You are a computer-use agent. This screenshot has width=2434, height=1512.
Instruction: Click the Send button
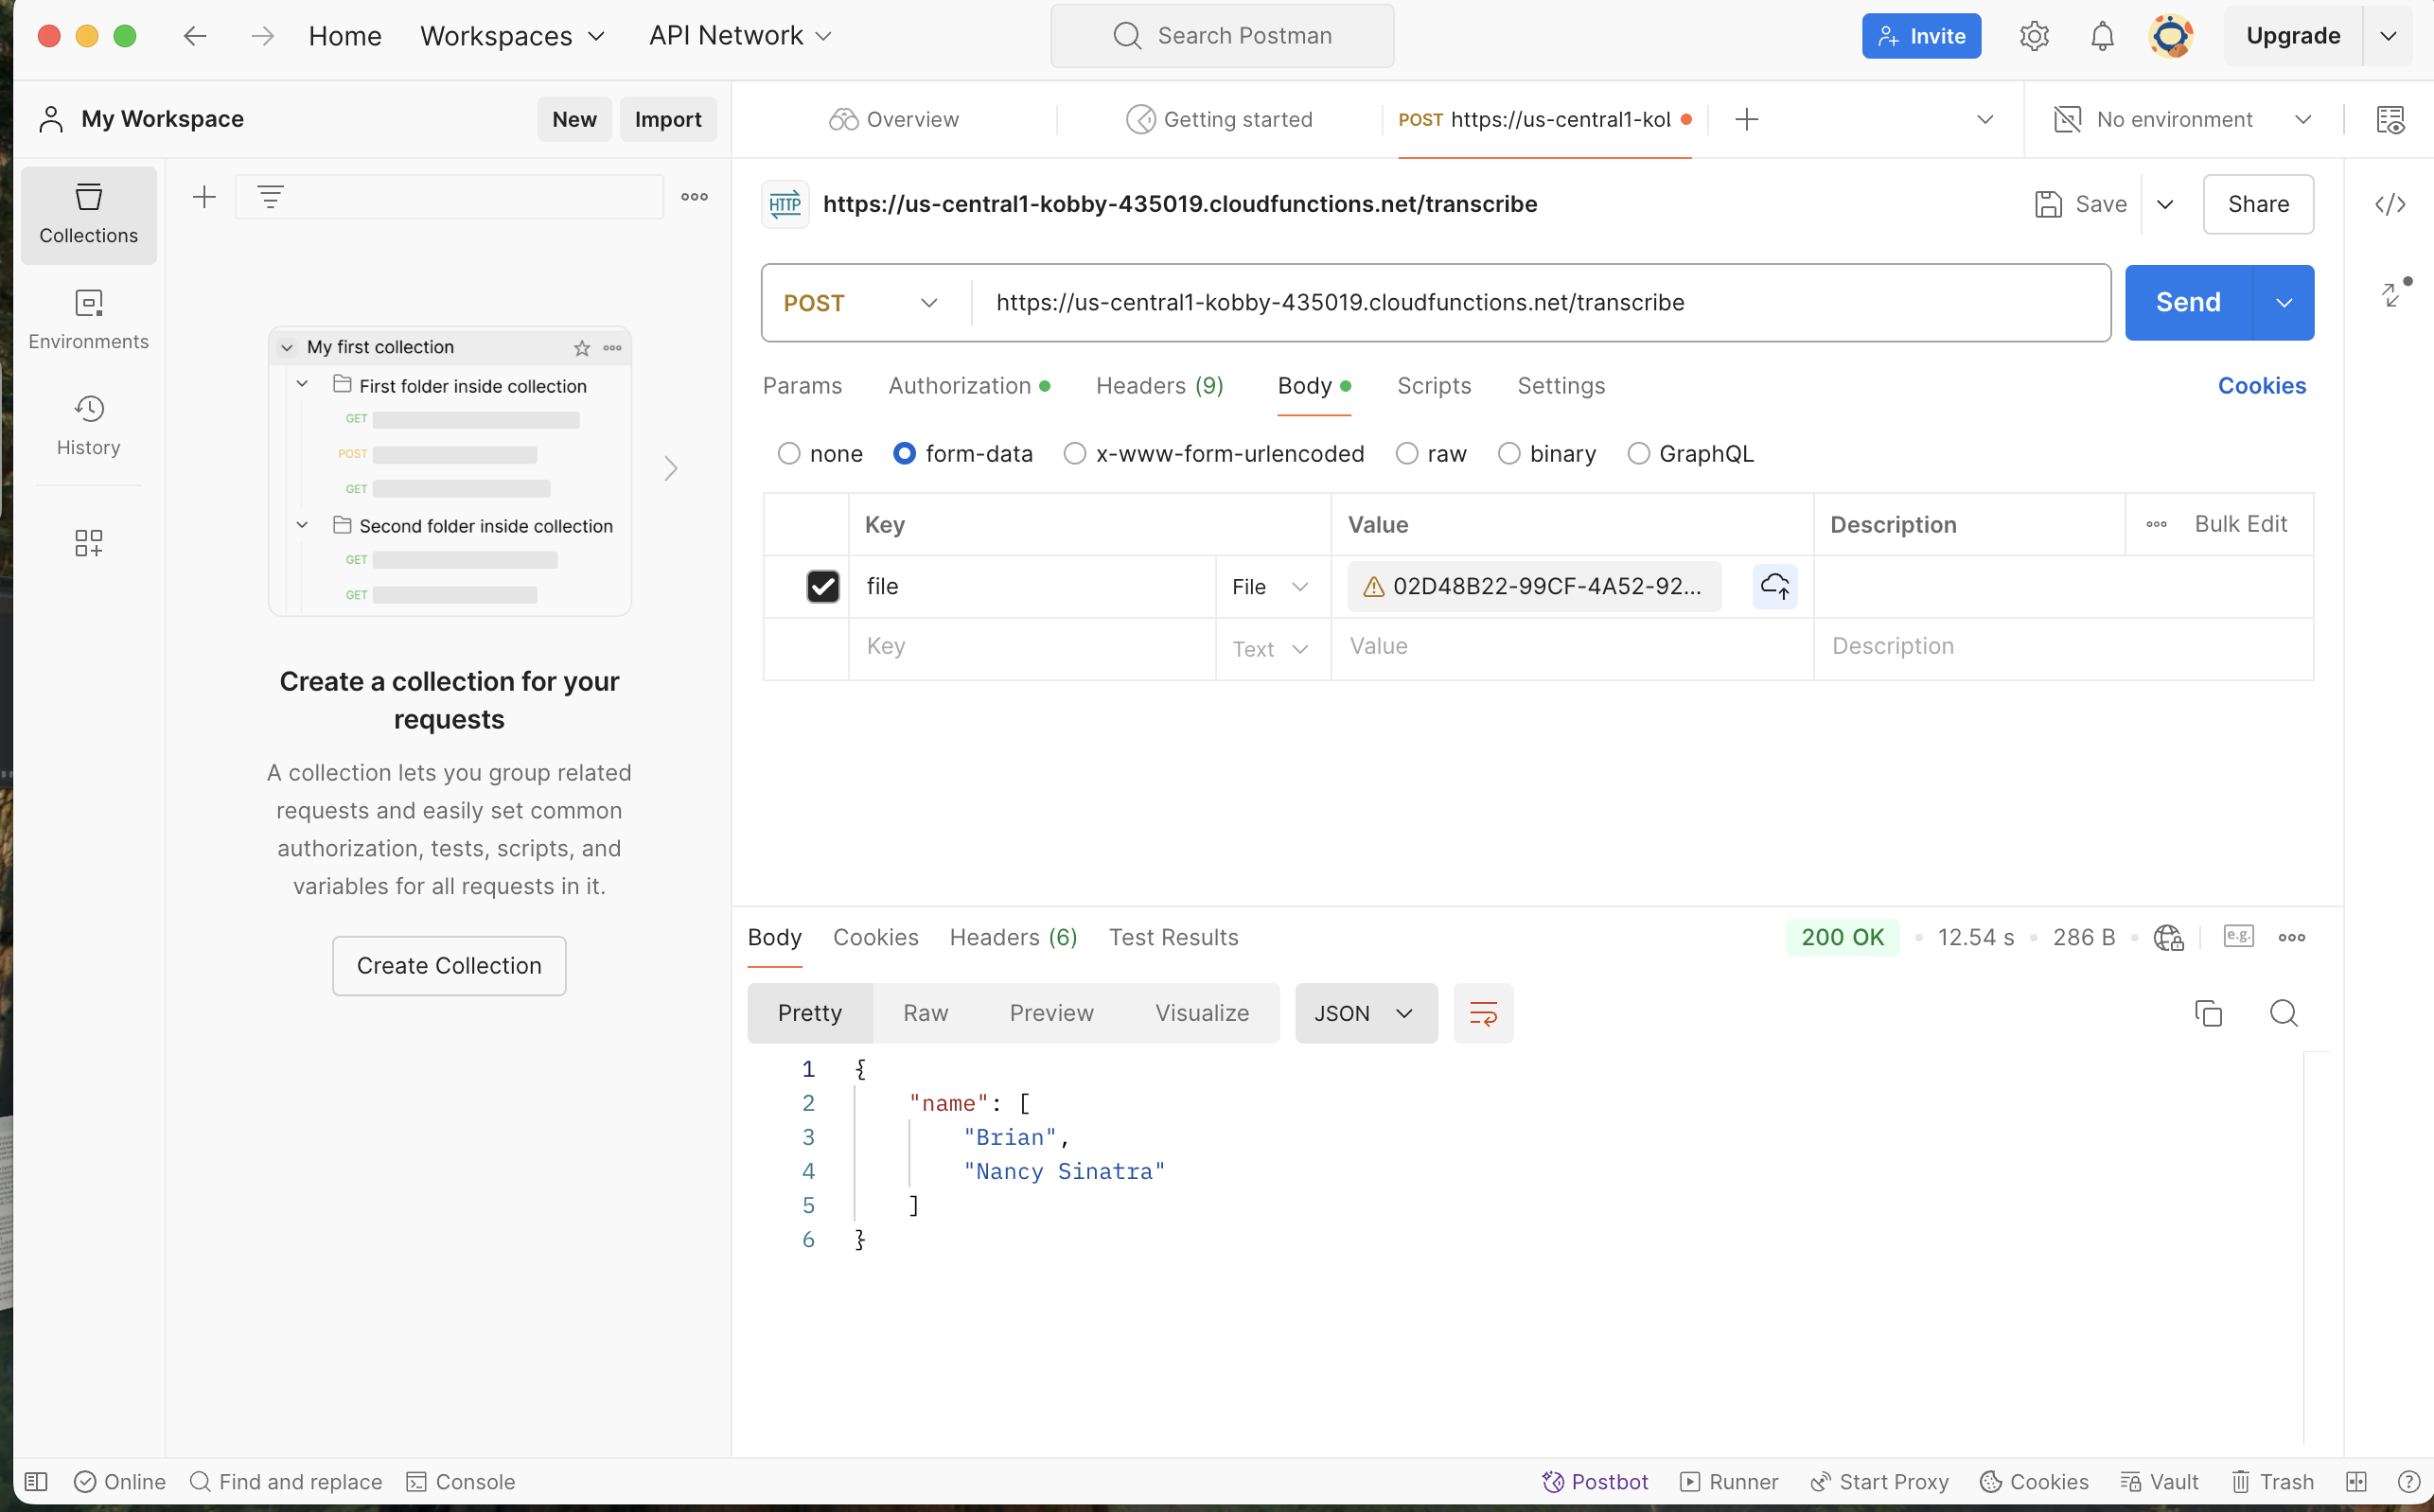point(2187,303)
